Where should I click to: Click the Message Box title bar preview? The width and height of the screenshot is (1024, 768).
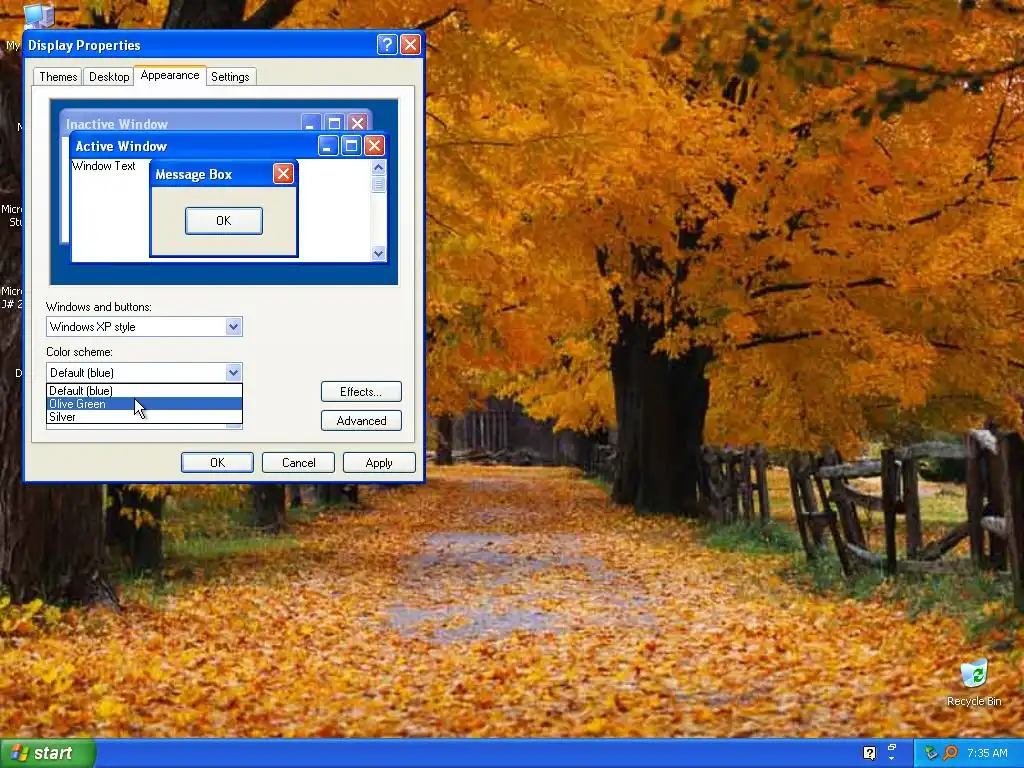223,174
